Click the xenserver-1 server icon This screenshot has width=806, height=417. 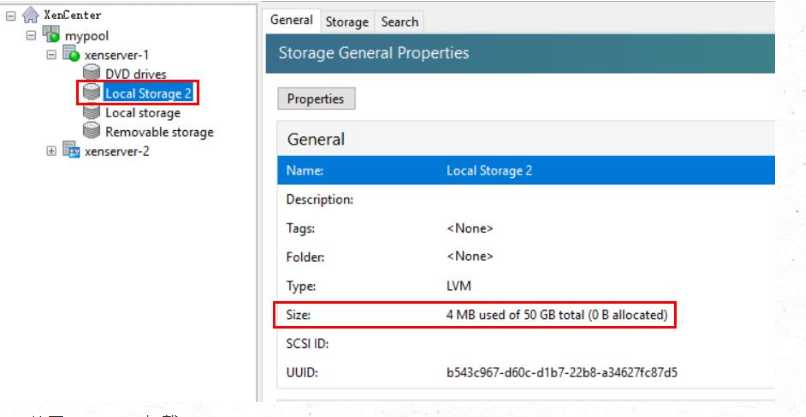point(71,53)
